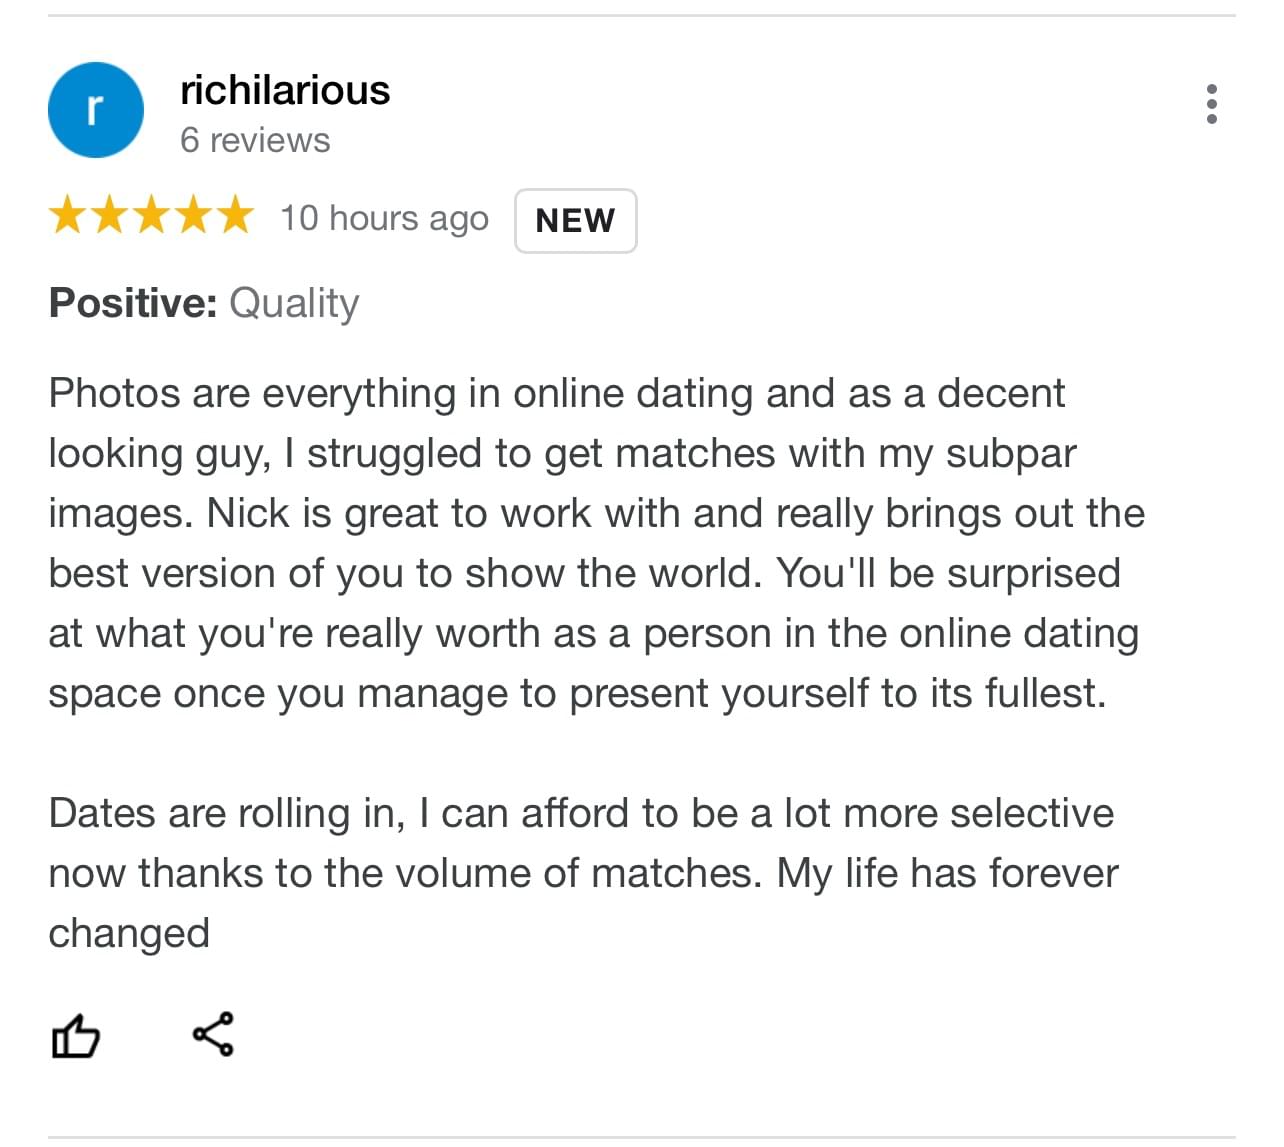This screenshot has height=1147, width=1284.
Task: Like the review with thumbs-up icon
Action: [76, 1036]
